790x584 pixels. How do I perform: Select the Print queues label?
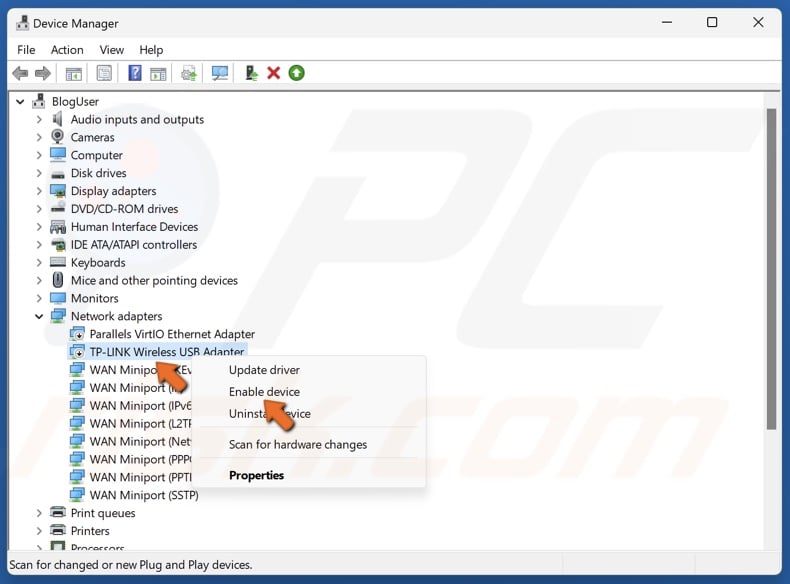coord(103,513)
